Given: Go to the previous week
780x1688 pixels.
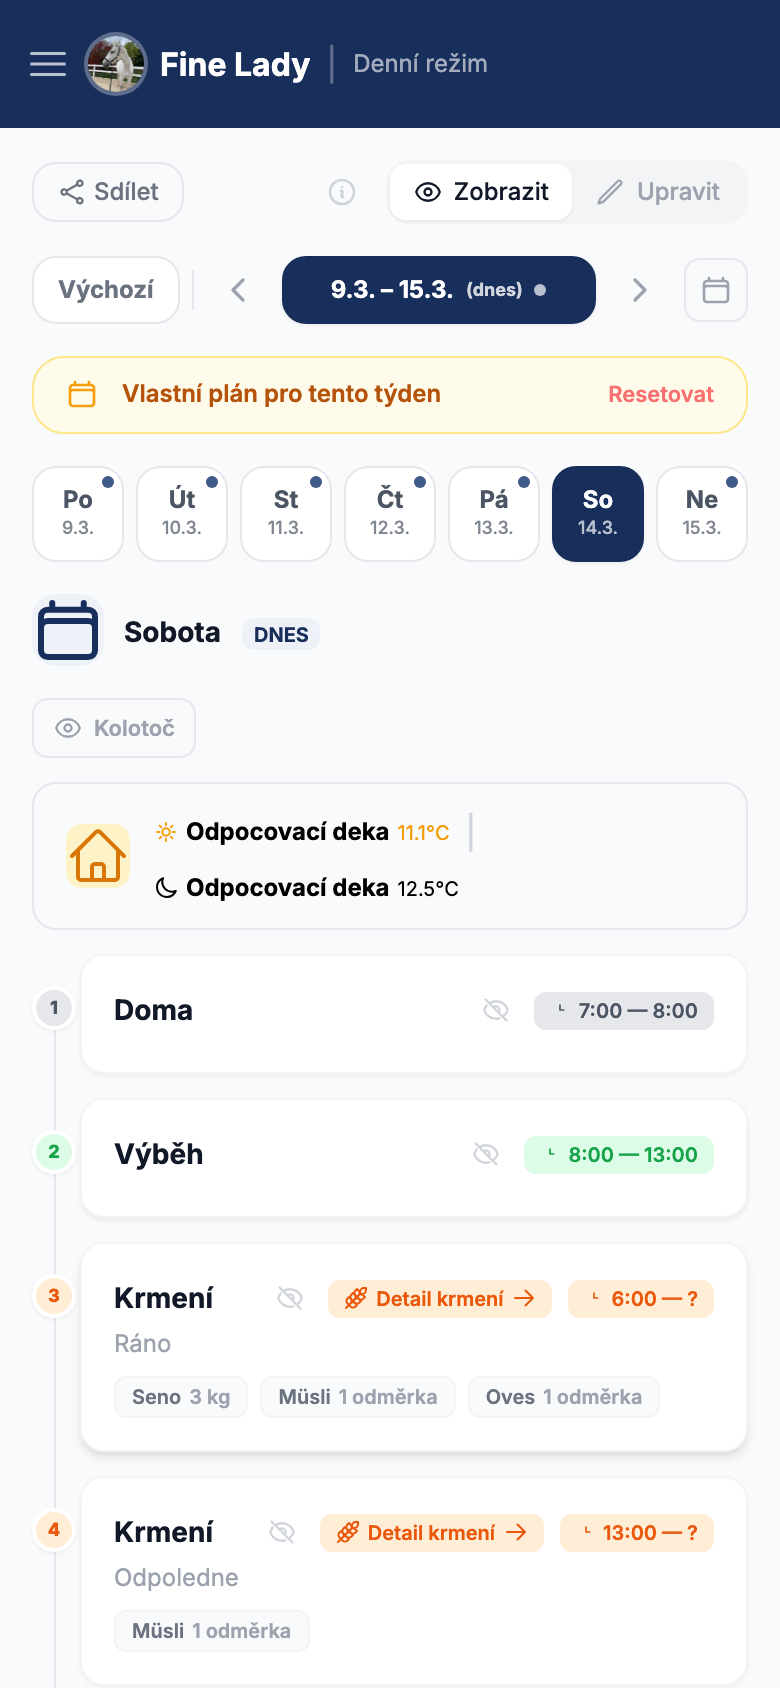Looking at the screenshot, I should click(238, 290).
